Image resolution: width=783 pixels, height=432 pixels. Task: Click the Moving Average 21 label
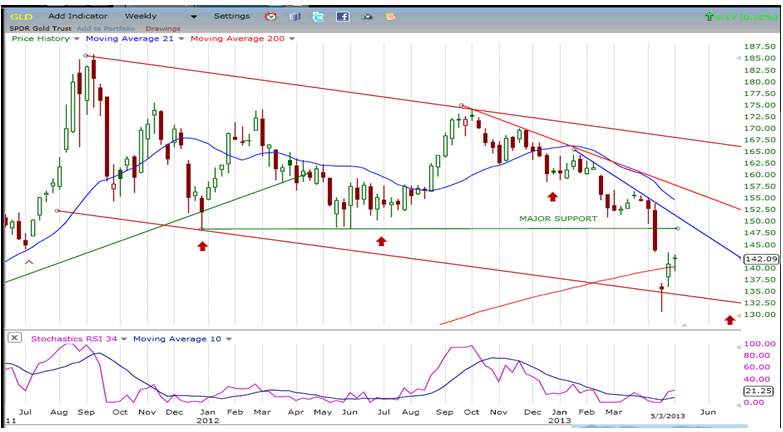pos(130,38)
